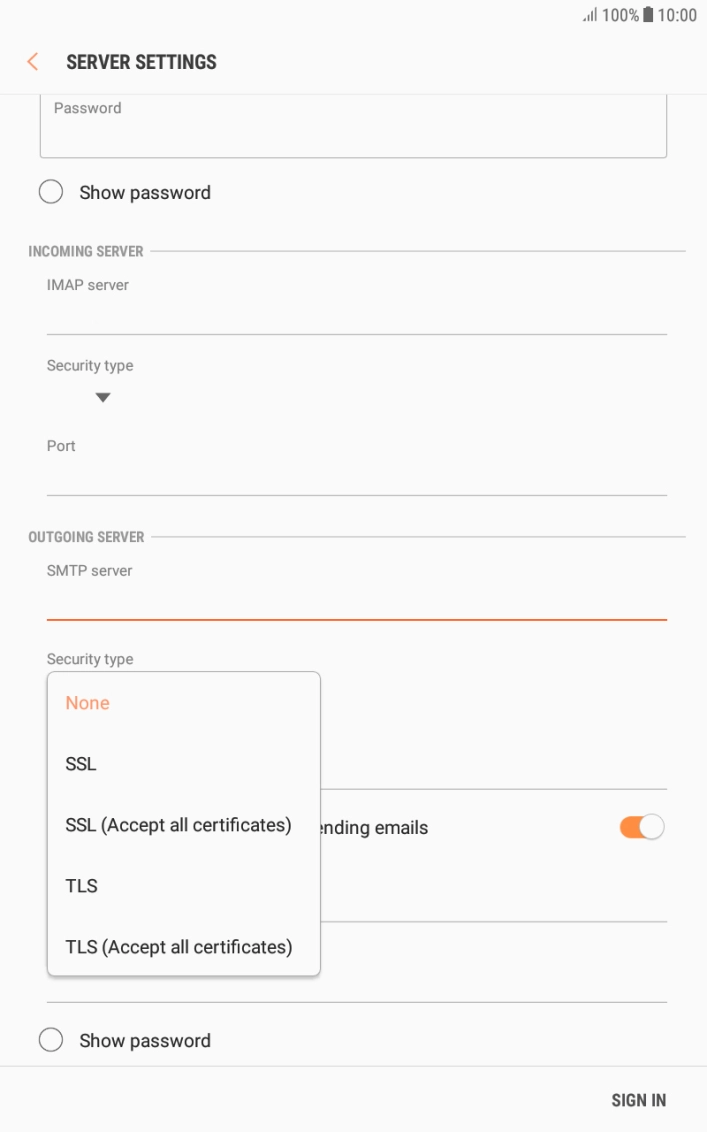Select TLS security type
707x1132 pixels.
tap(79, 886)
